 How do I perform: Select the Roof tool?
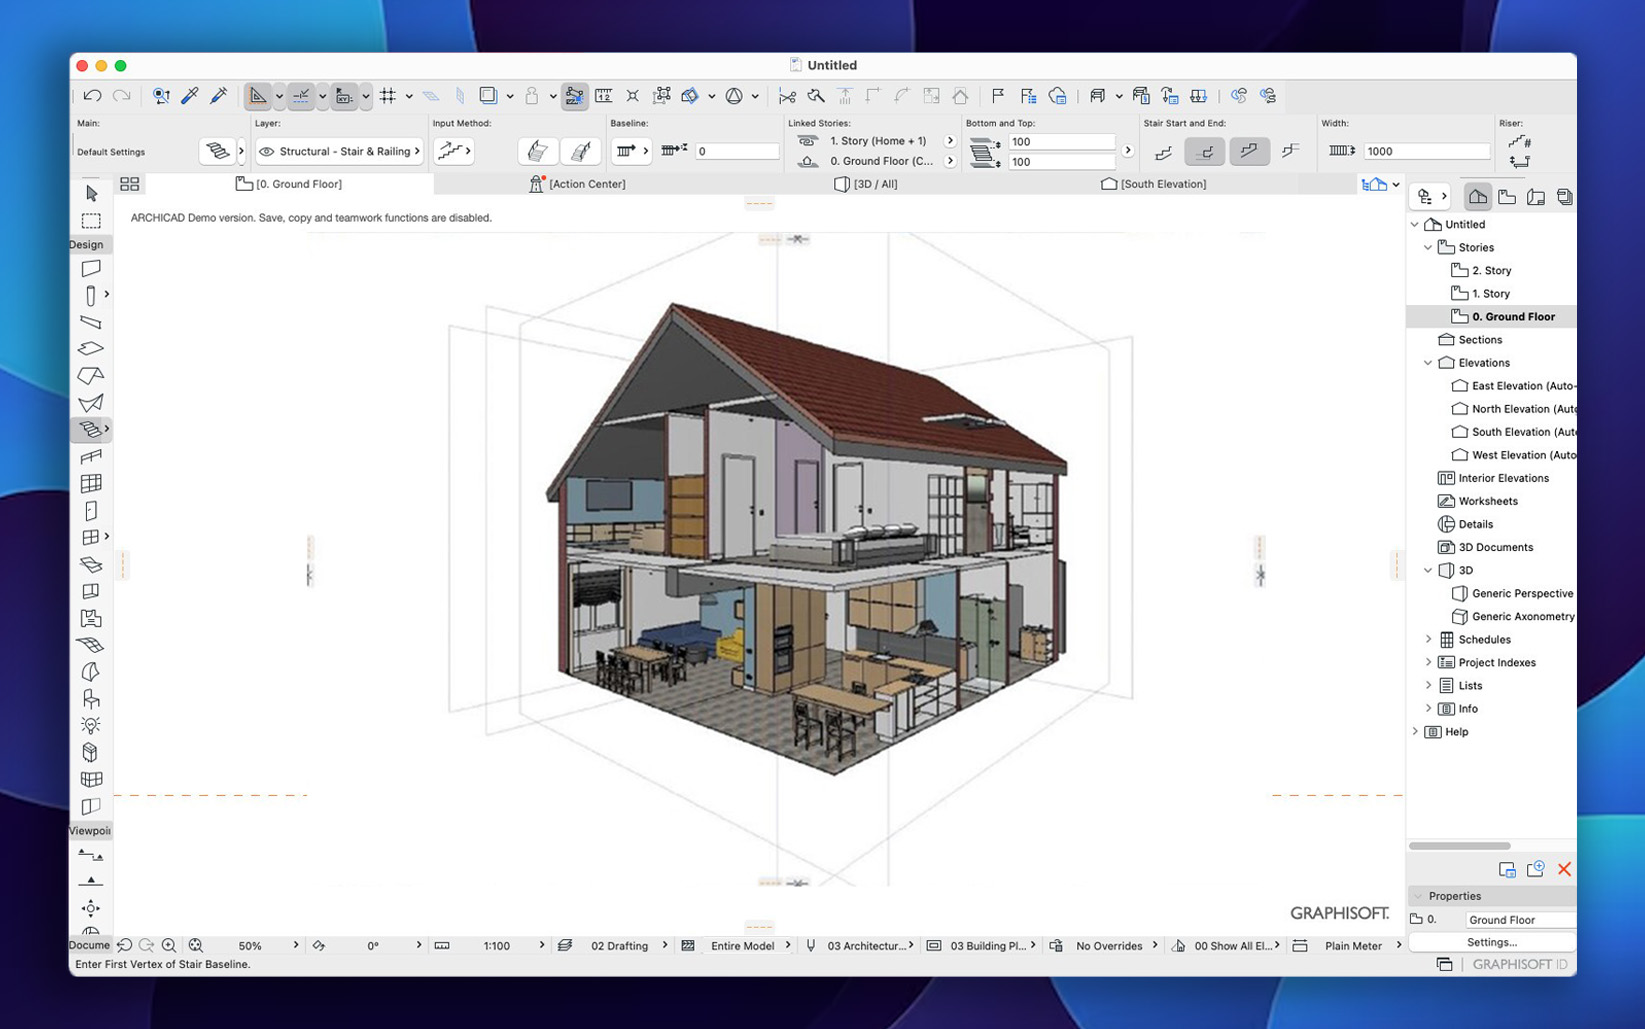91,376
